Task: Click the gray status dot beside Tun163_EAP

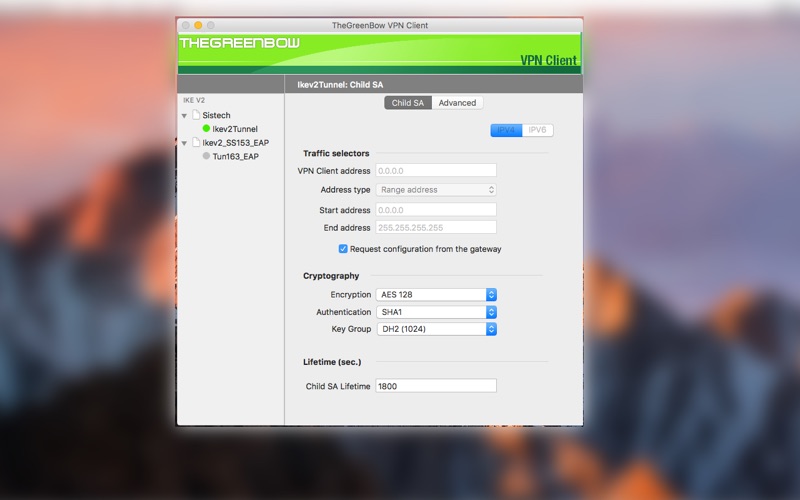Action: [206, 156]
